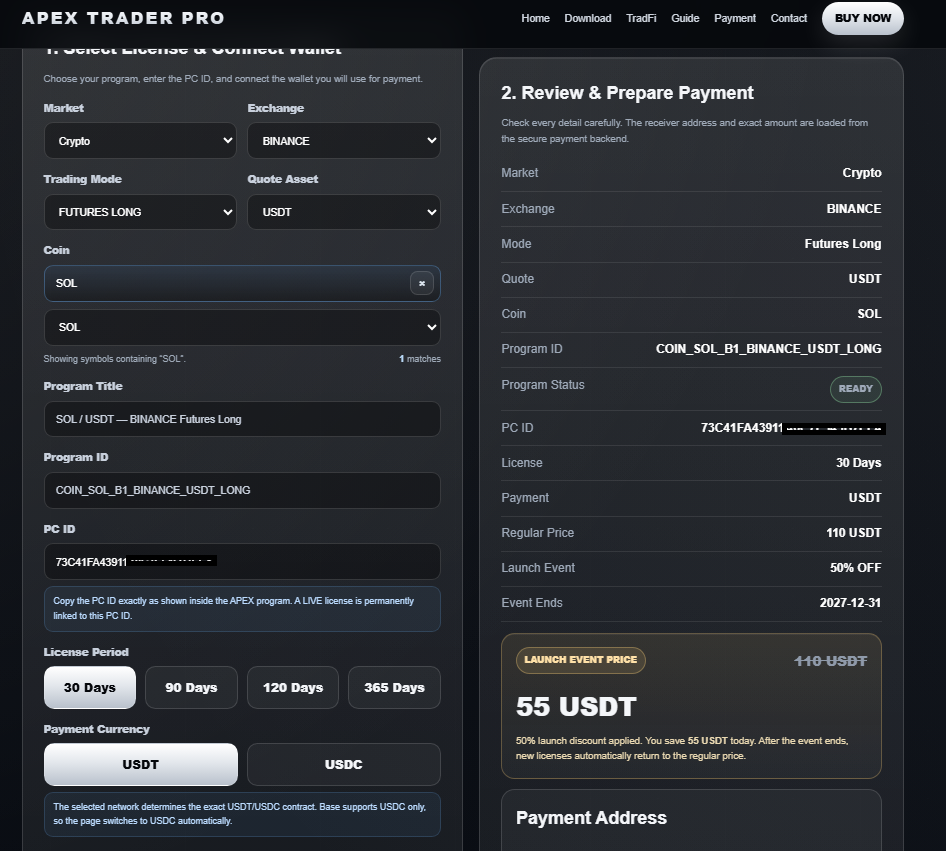Viewport: 946px width, 851px height.
Task: Choose the 365 Days license period
Action: [395, 688]
